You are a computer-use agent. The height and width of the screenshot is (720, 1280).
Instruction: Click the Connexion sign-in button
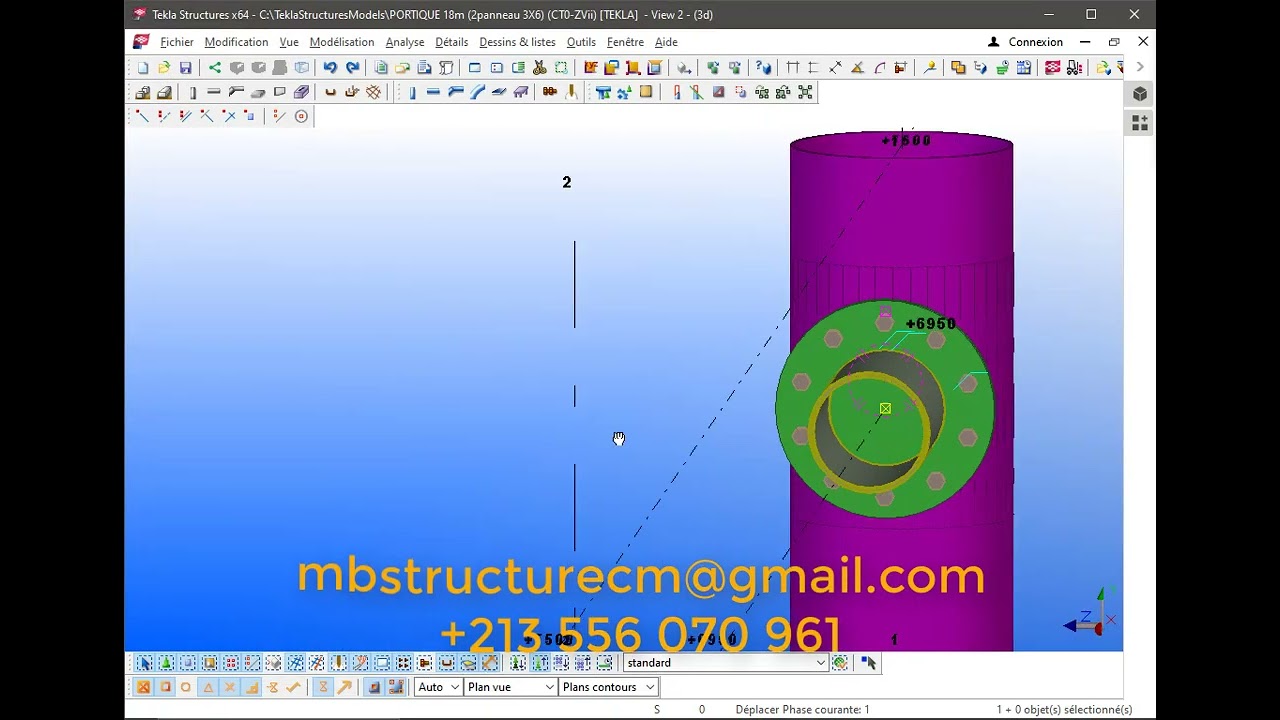tap(1026, 42)
